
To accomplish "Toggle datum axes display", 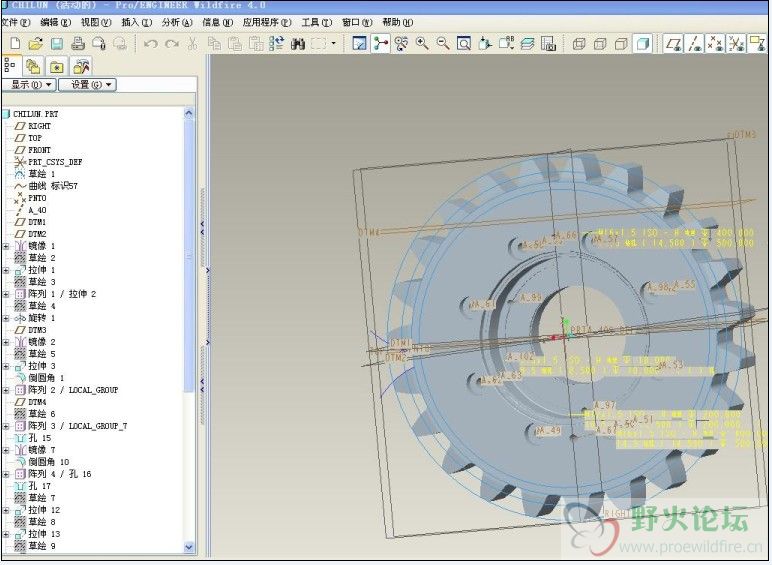I will coord(695,43).
